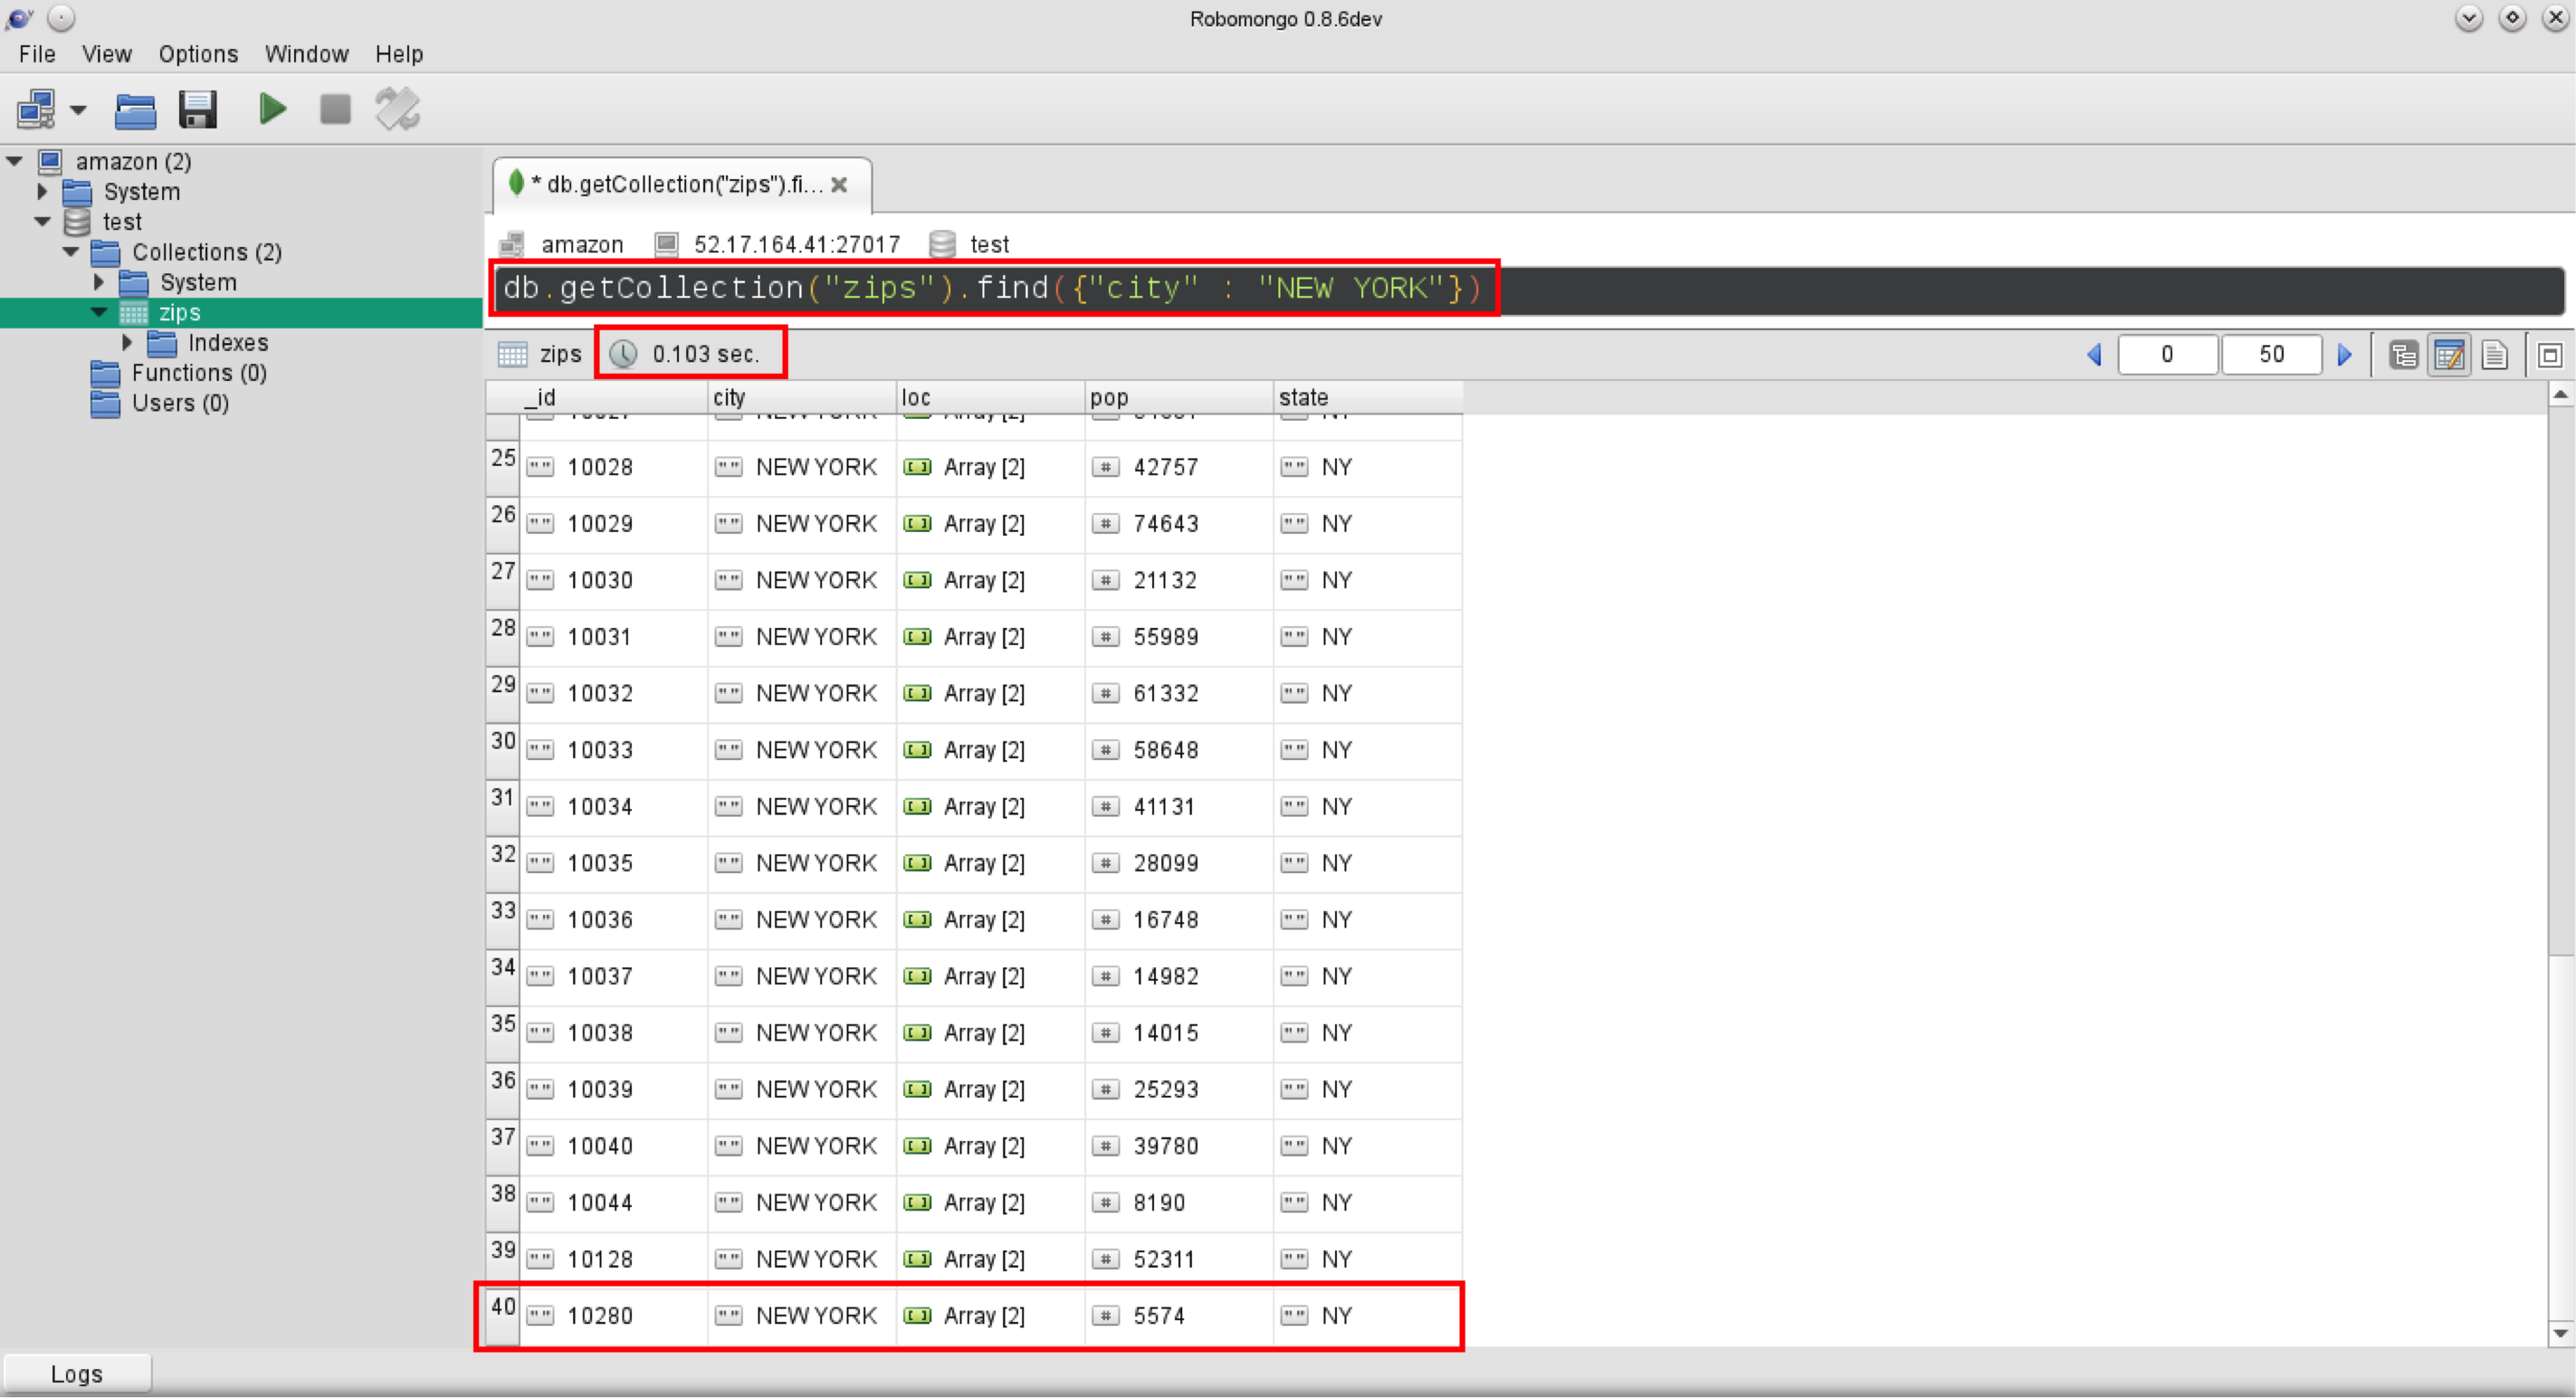Click the results scrollbar down arrow
This screenshot has width=2576, height=1398.
coord(2560,1333)
